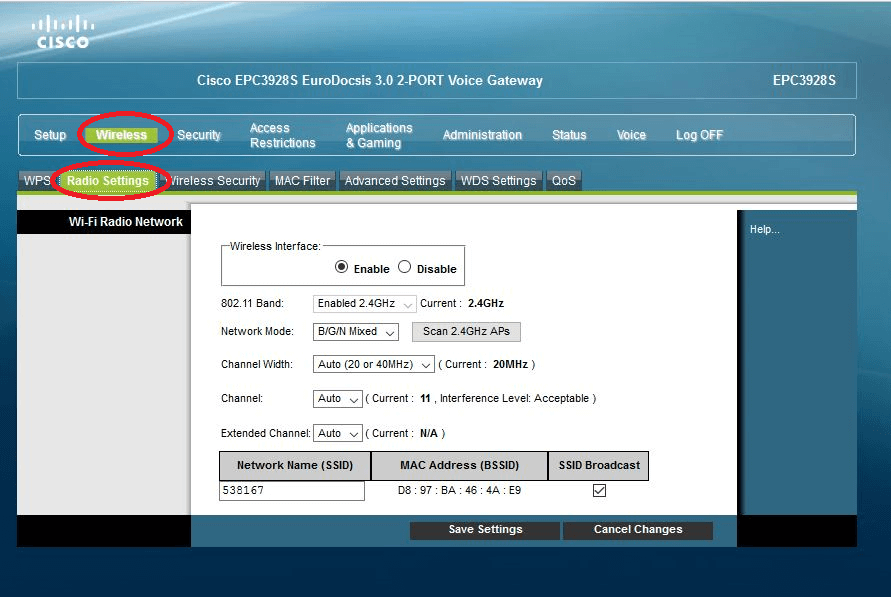Viewport: 891px width, 597px height.
Task: Click the Cancel Changes button
Action: pyautogui.click(x=637, y=530)
